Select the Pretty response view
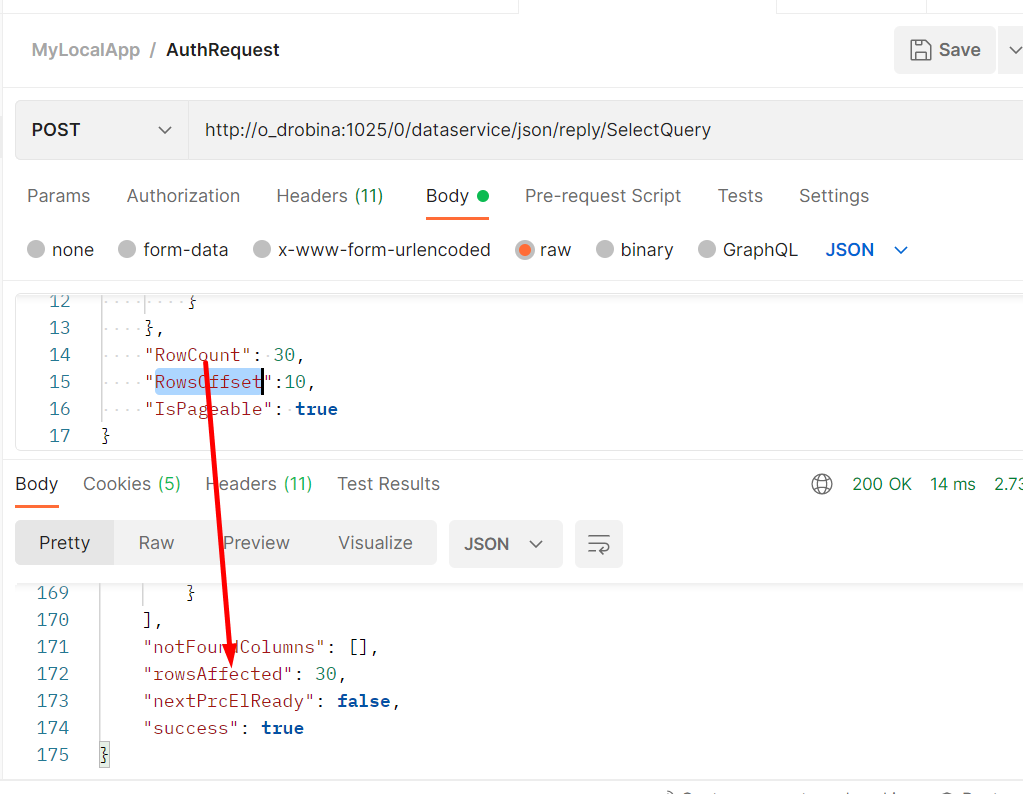Viewport: 1023px width, 794px height. 65,543
